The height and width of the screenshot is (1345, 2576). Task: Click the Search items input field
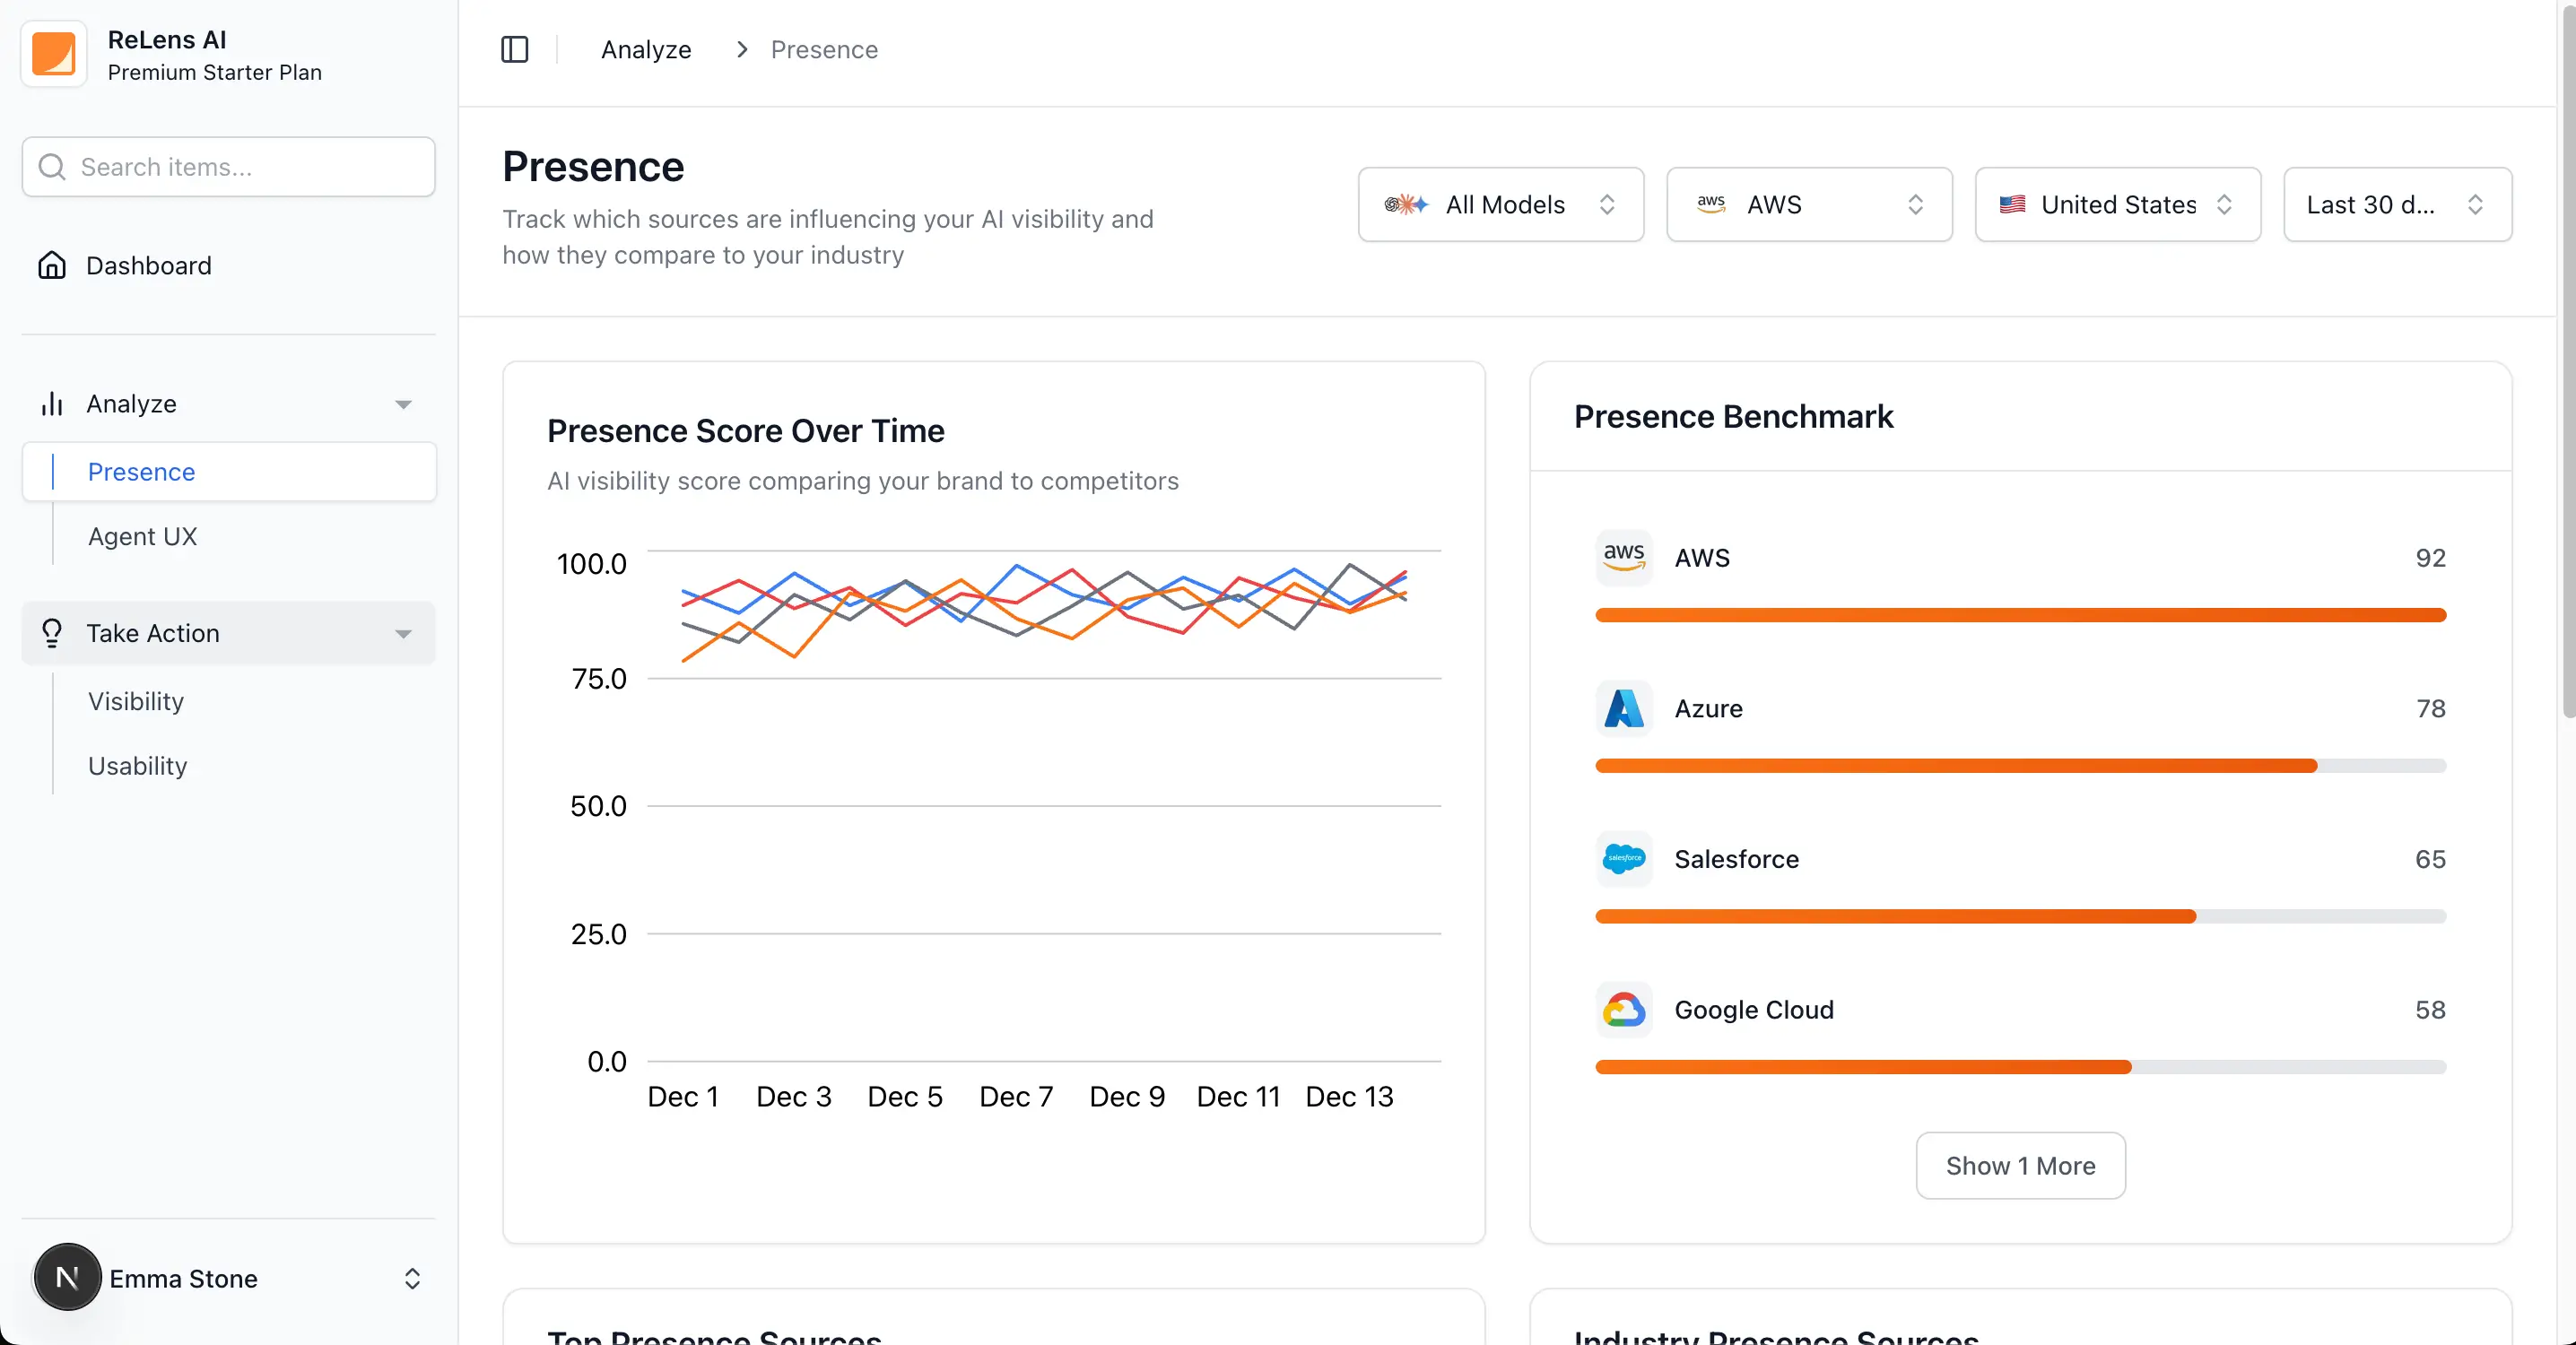click(x=228, y=167)
